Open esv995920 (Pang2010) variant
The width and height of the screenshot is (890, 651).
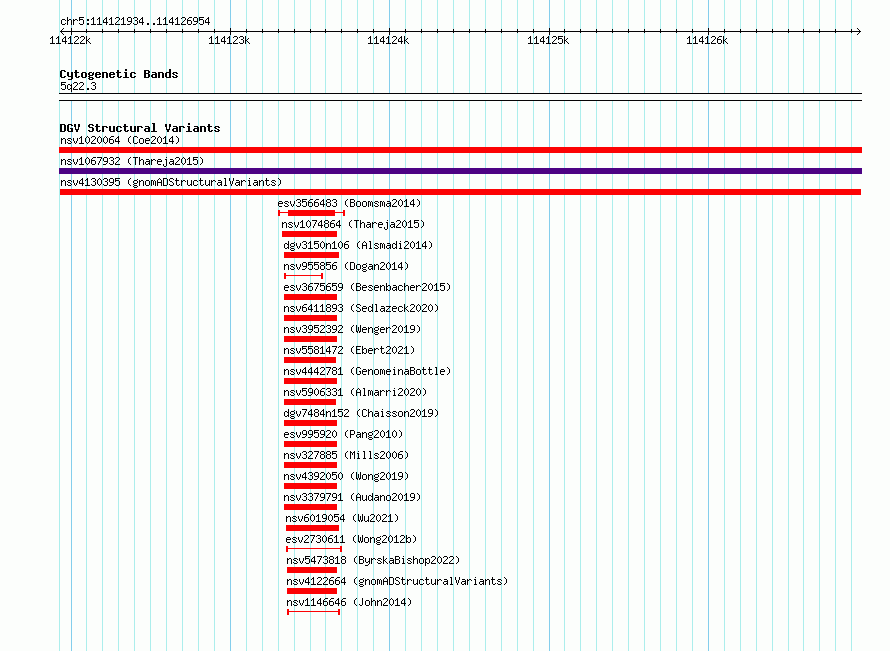(343, 434)
